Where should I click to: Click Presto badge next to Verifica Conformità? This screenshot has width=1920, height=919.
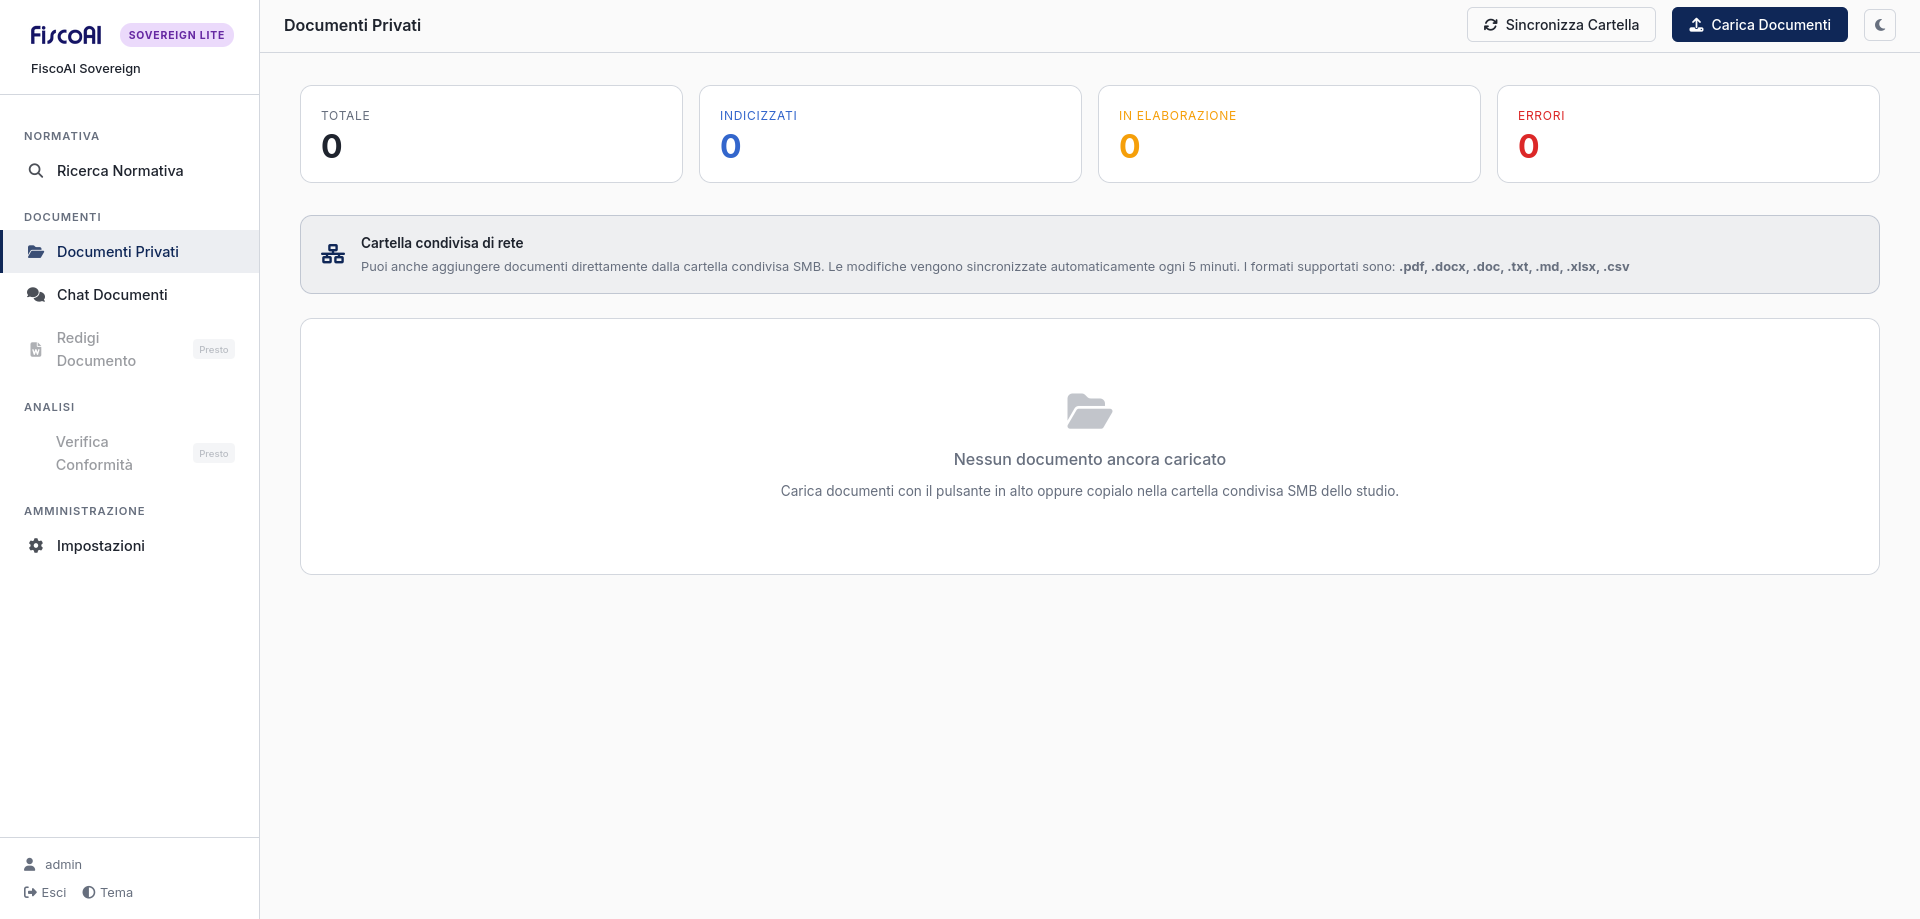click(214, 453)
